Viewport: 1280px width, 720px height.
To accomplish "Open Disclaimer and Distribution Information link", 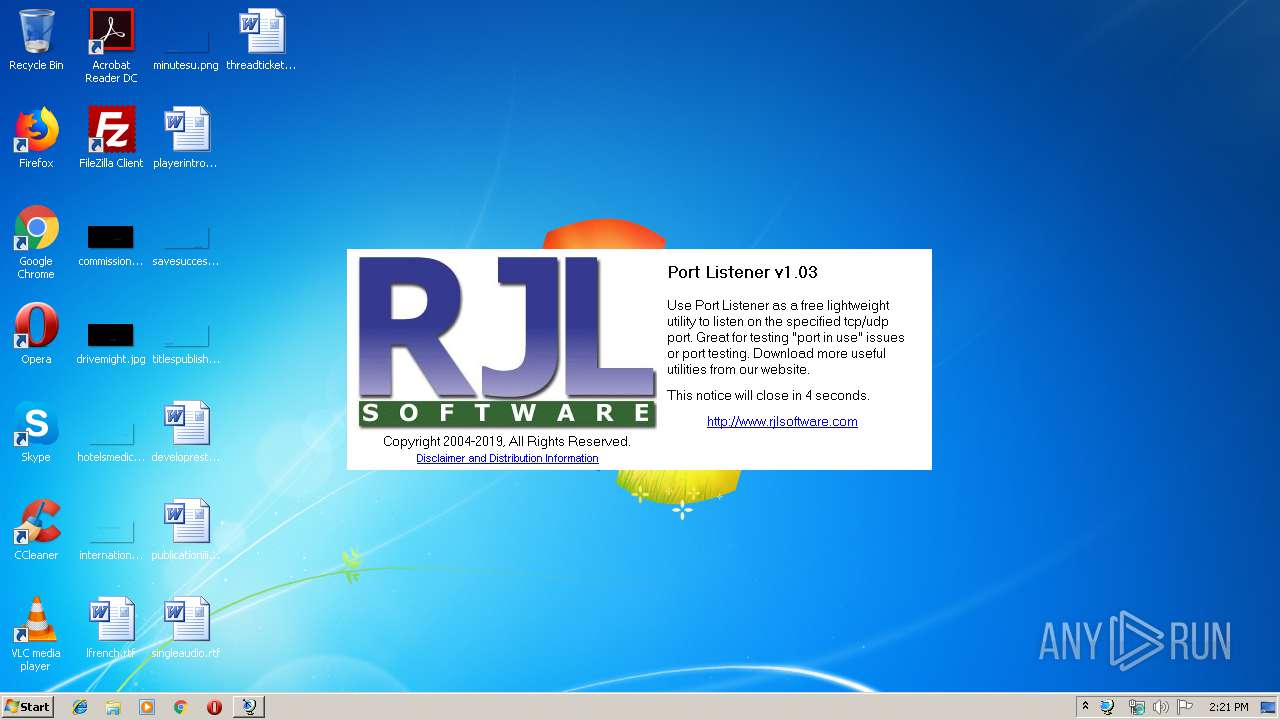I will 507,458.
